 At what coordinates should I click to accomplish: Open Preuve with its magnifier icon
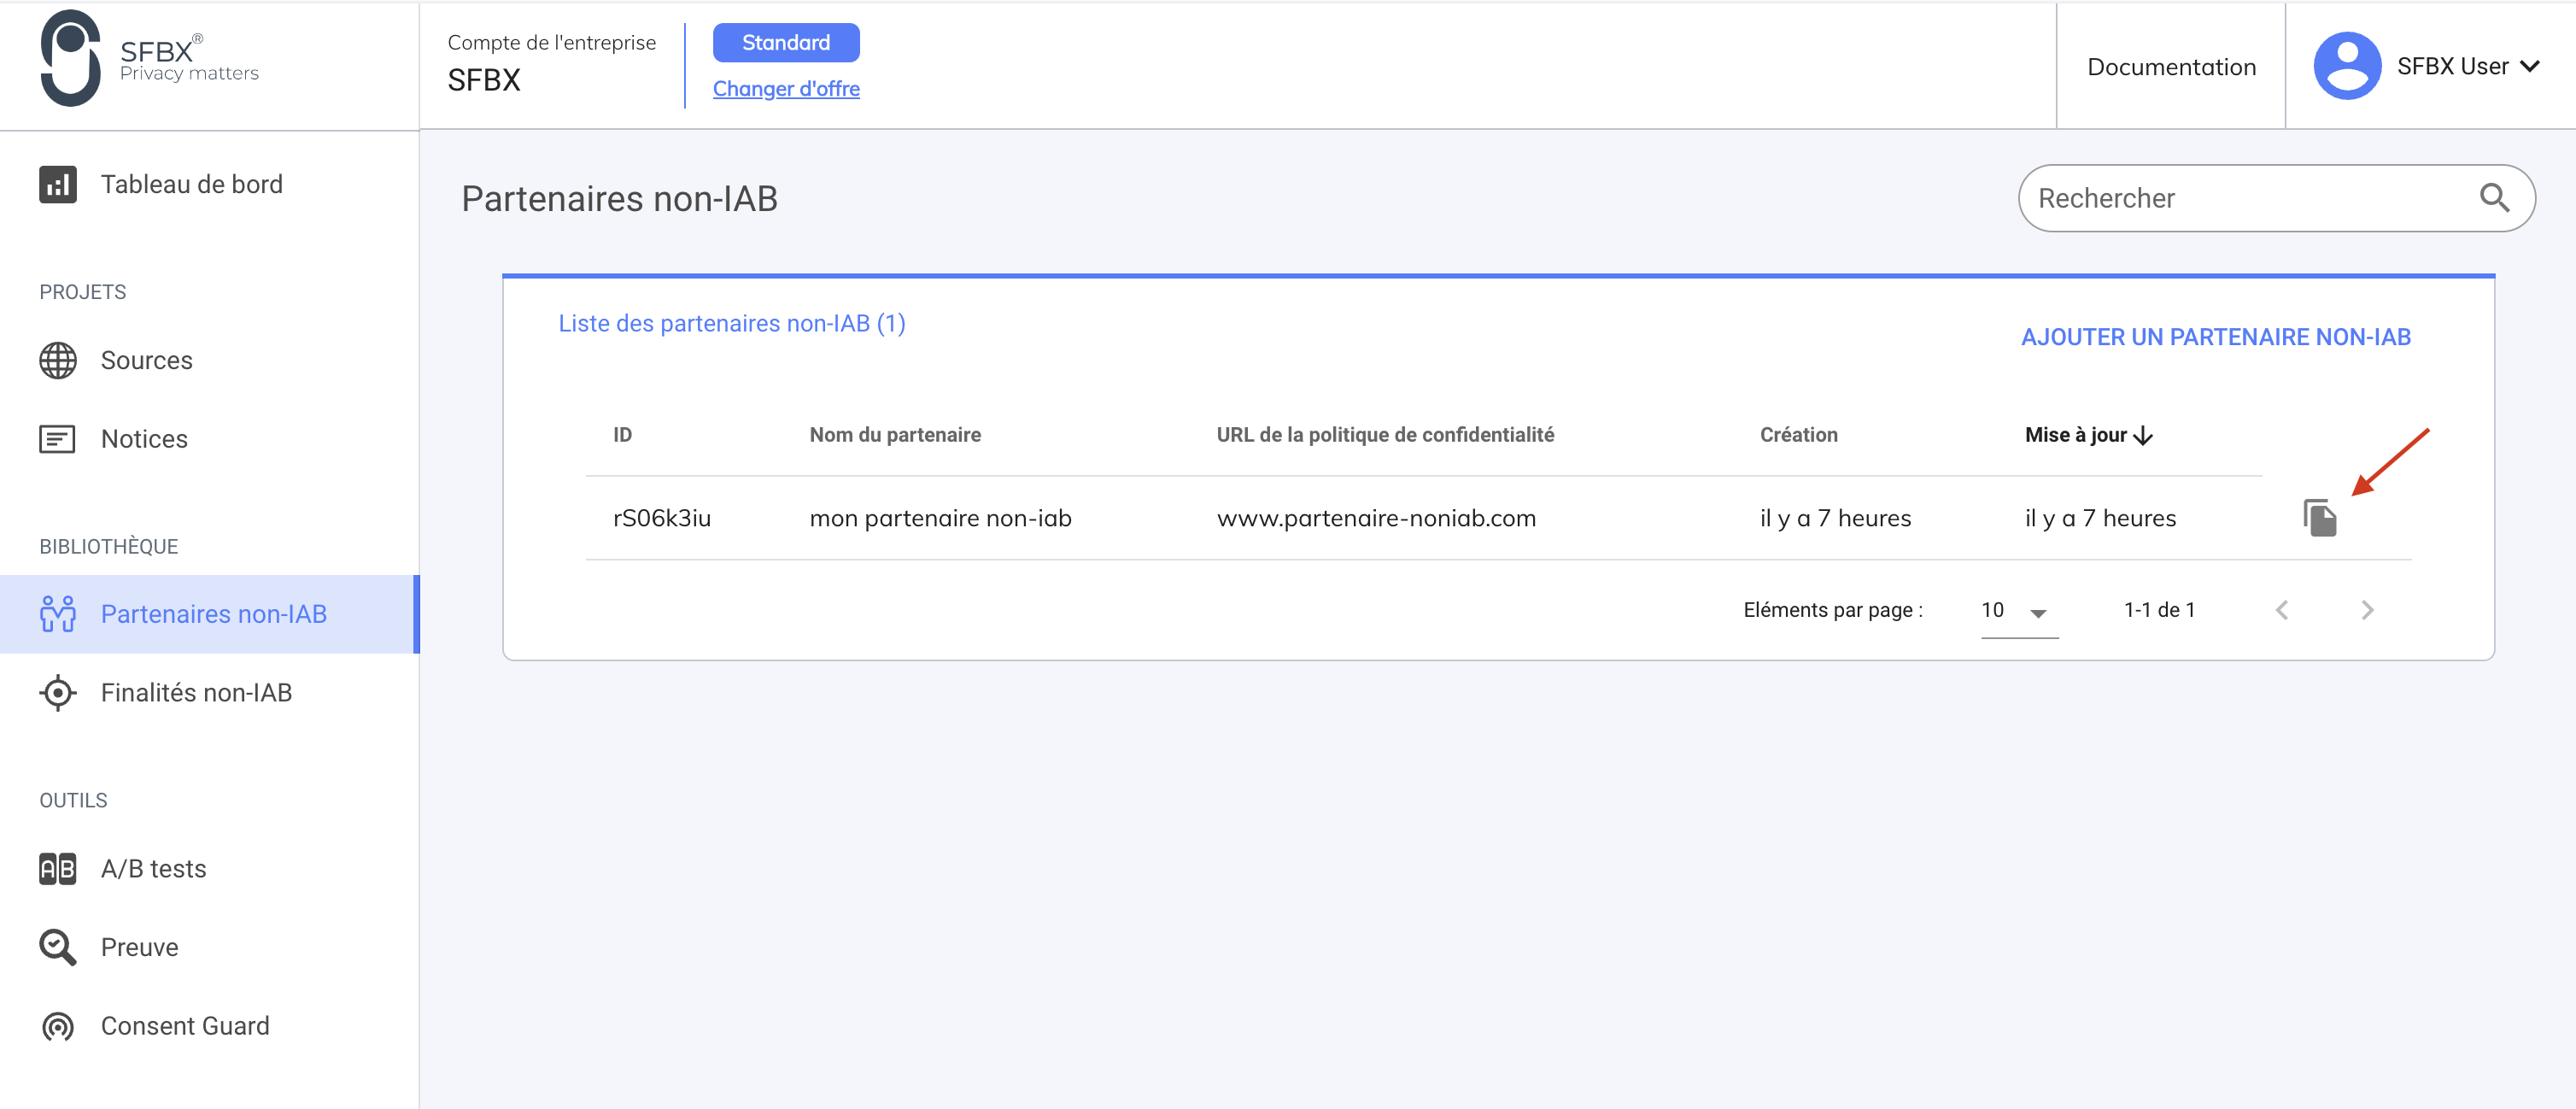tap(57, 946)
